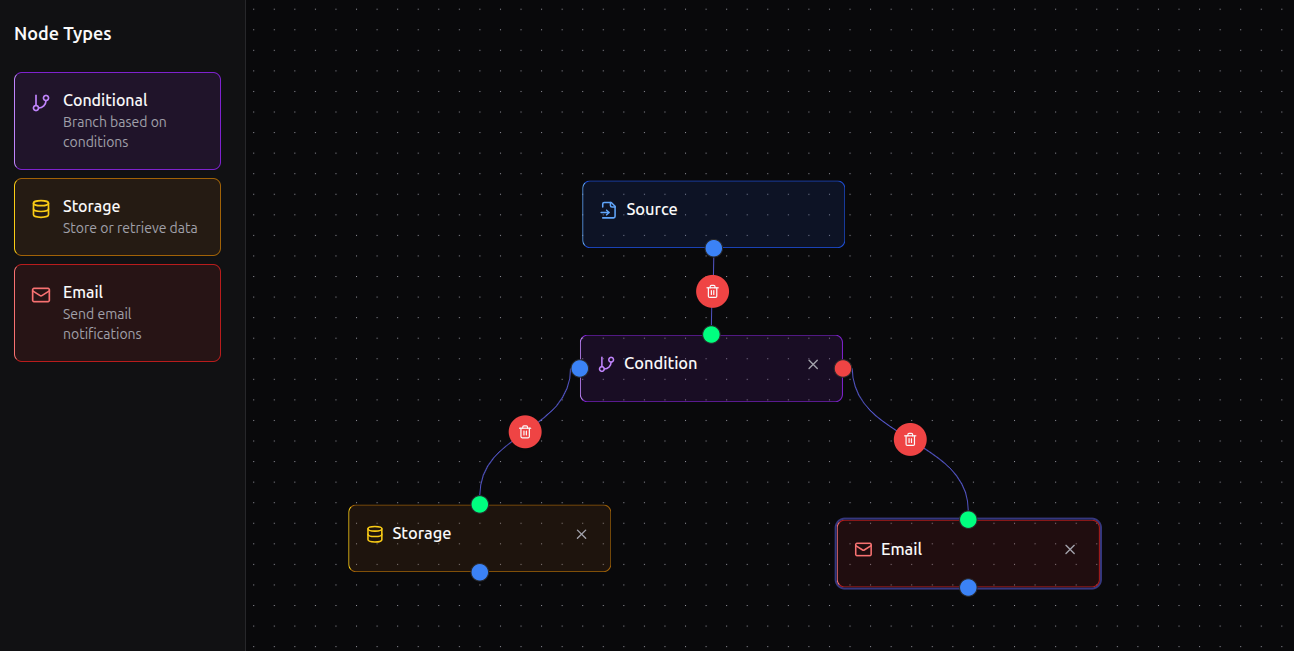Viewport: 1294px width, 651px height.
Task: Click the green input port of the Condition node
Action: point(711,334)
